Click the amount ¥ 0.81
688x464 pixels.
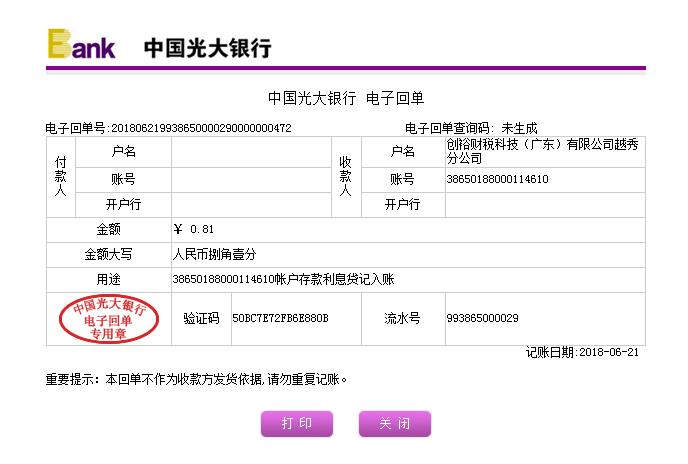click(x=194, y=229)
